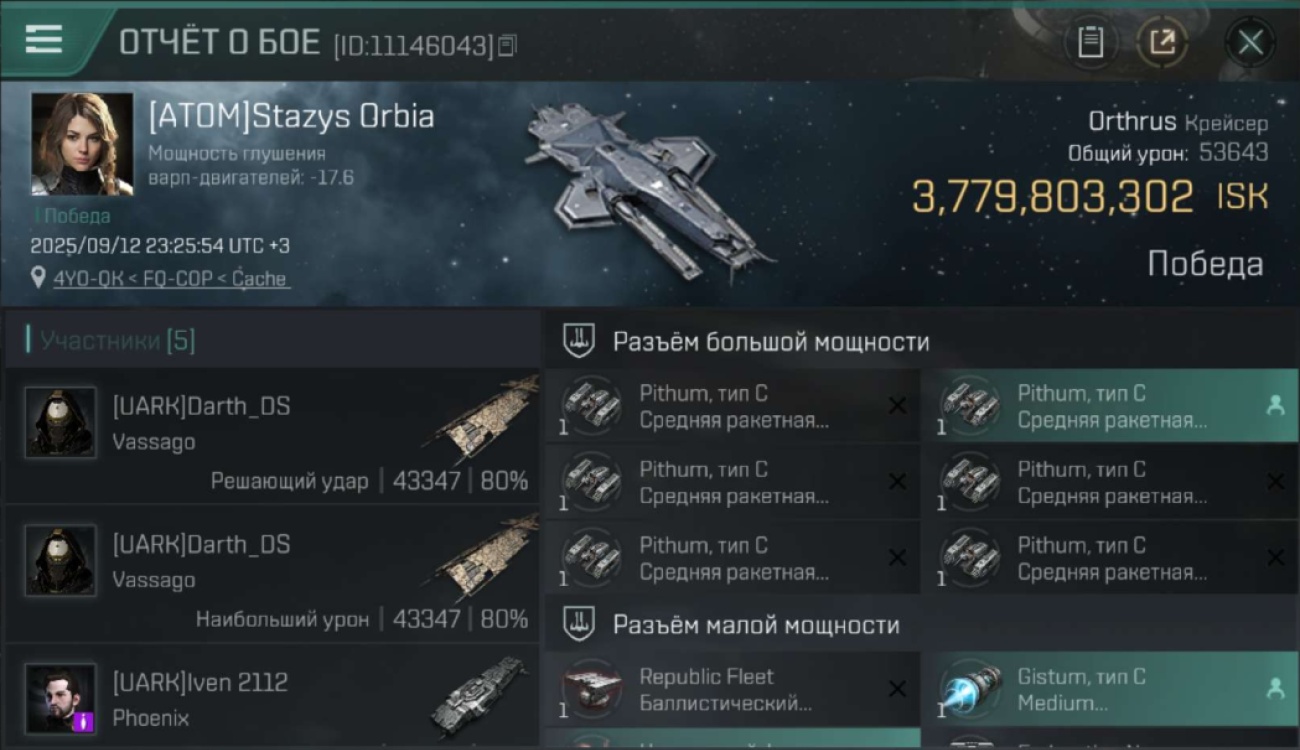Screen dimensions: 1300x750
Task: Close the battle report window
Action: pos(1250,43)
